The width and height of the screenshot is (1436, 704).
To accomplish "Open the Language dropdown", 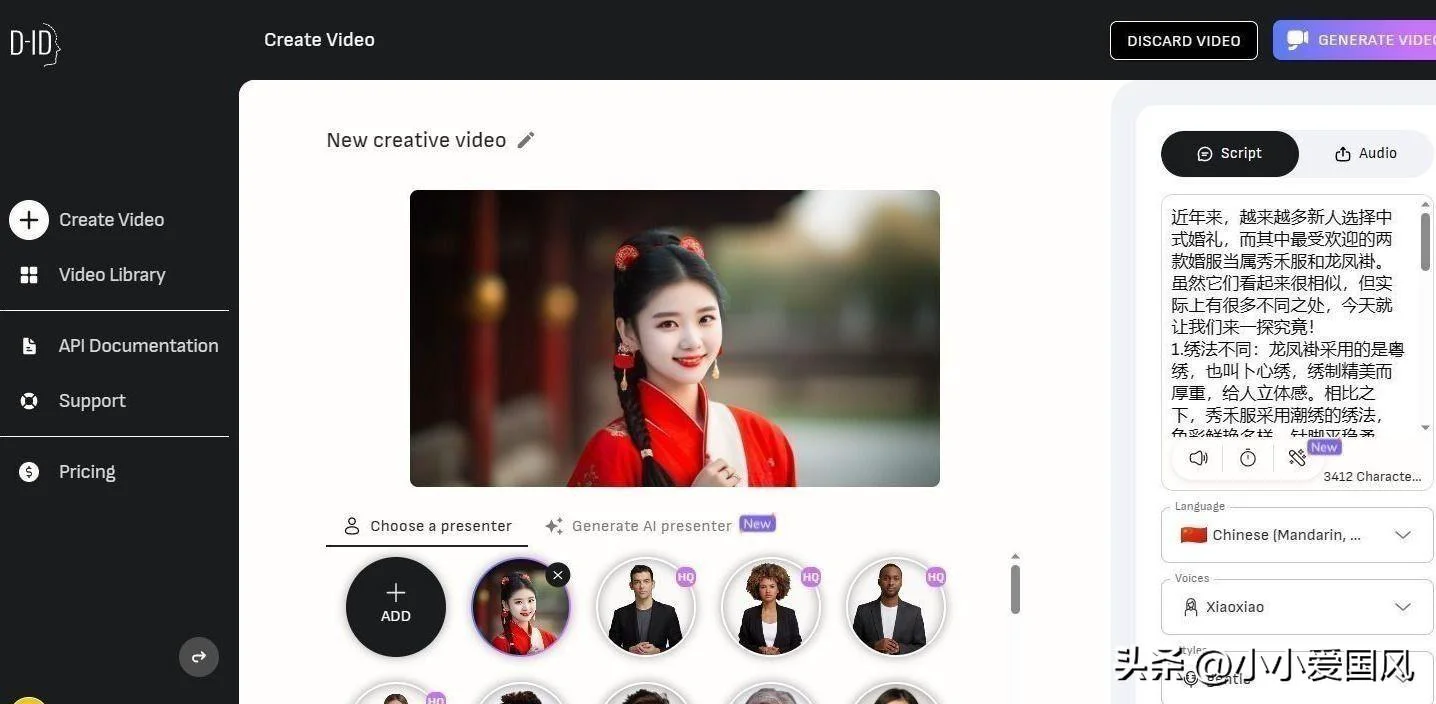I will (1297, 535).
